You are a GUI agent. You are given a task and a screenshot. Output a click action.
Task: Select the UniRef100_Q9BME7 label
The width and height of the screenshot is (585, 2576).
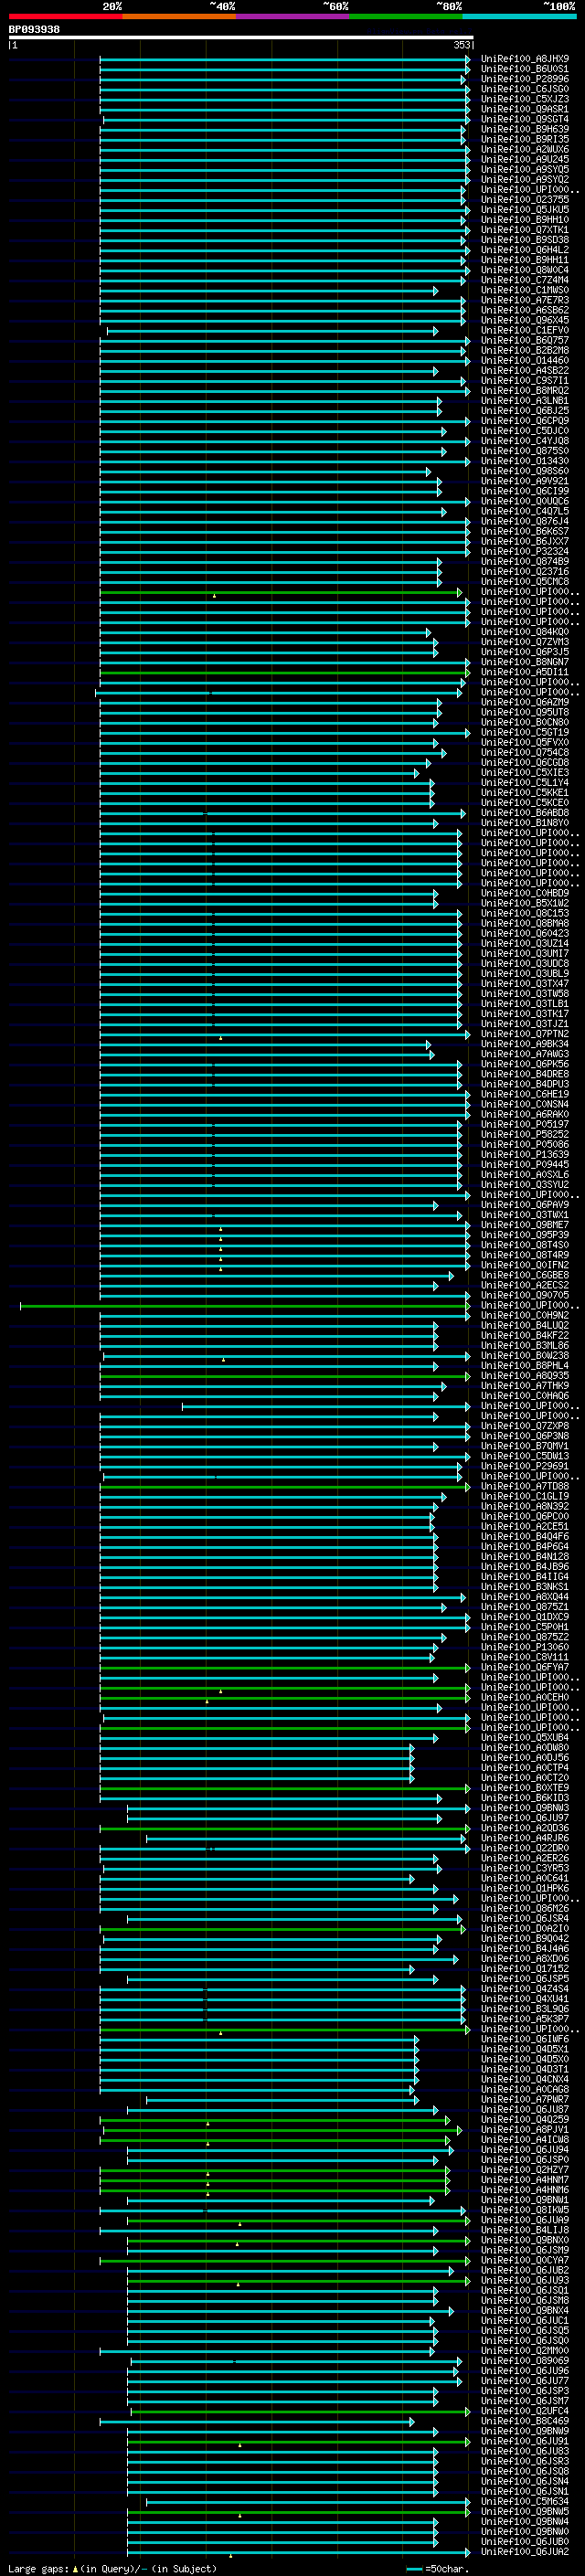point(525,1225)
